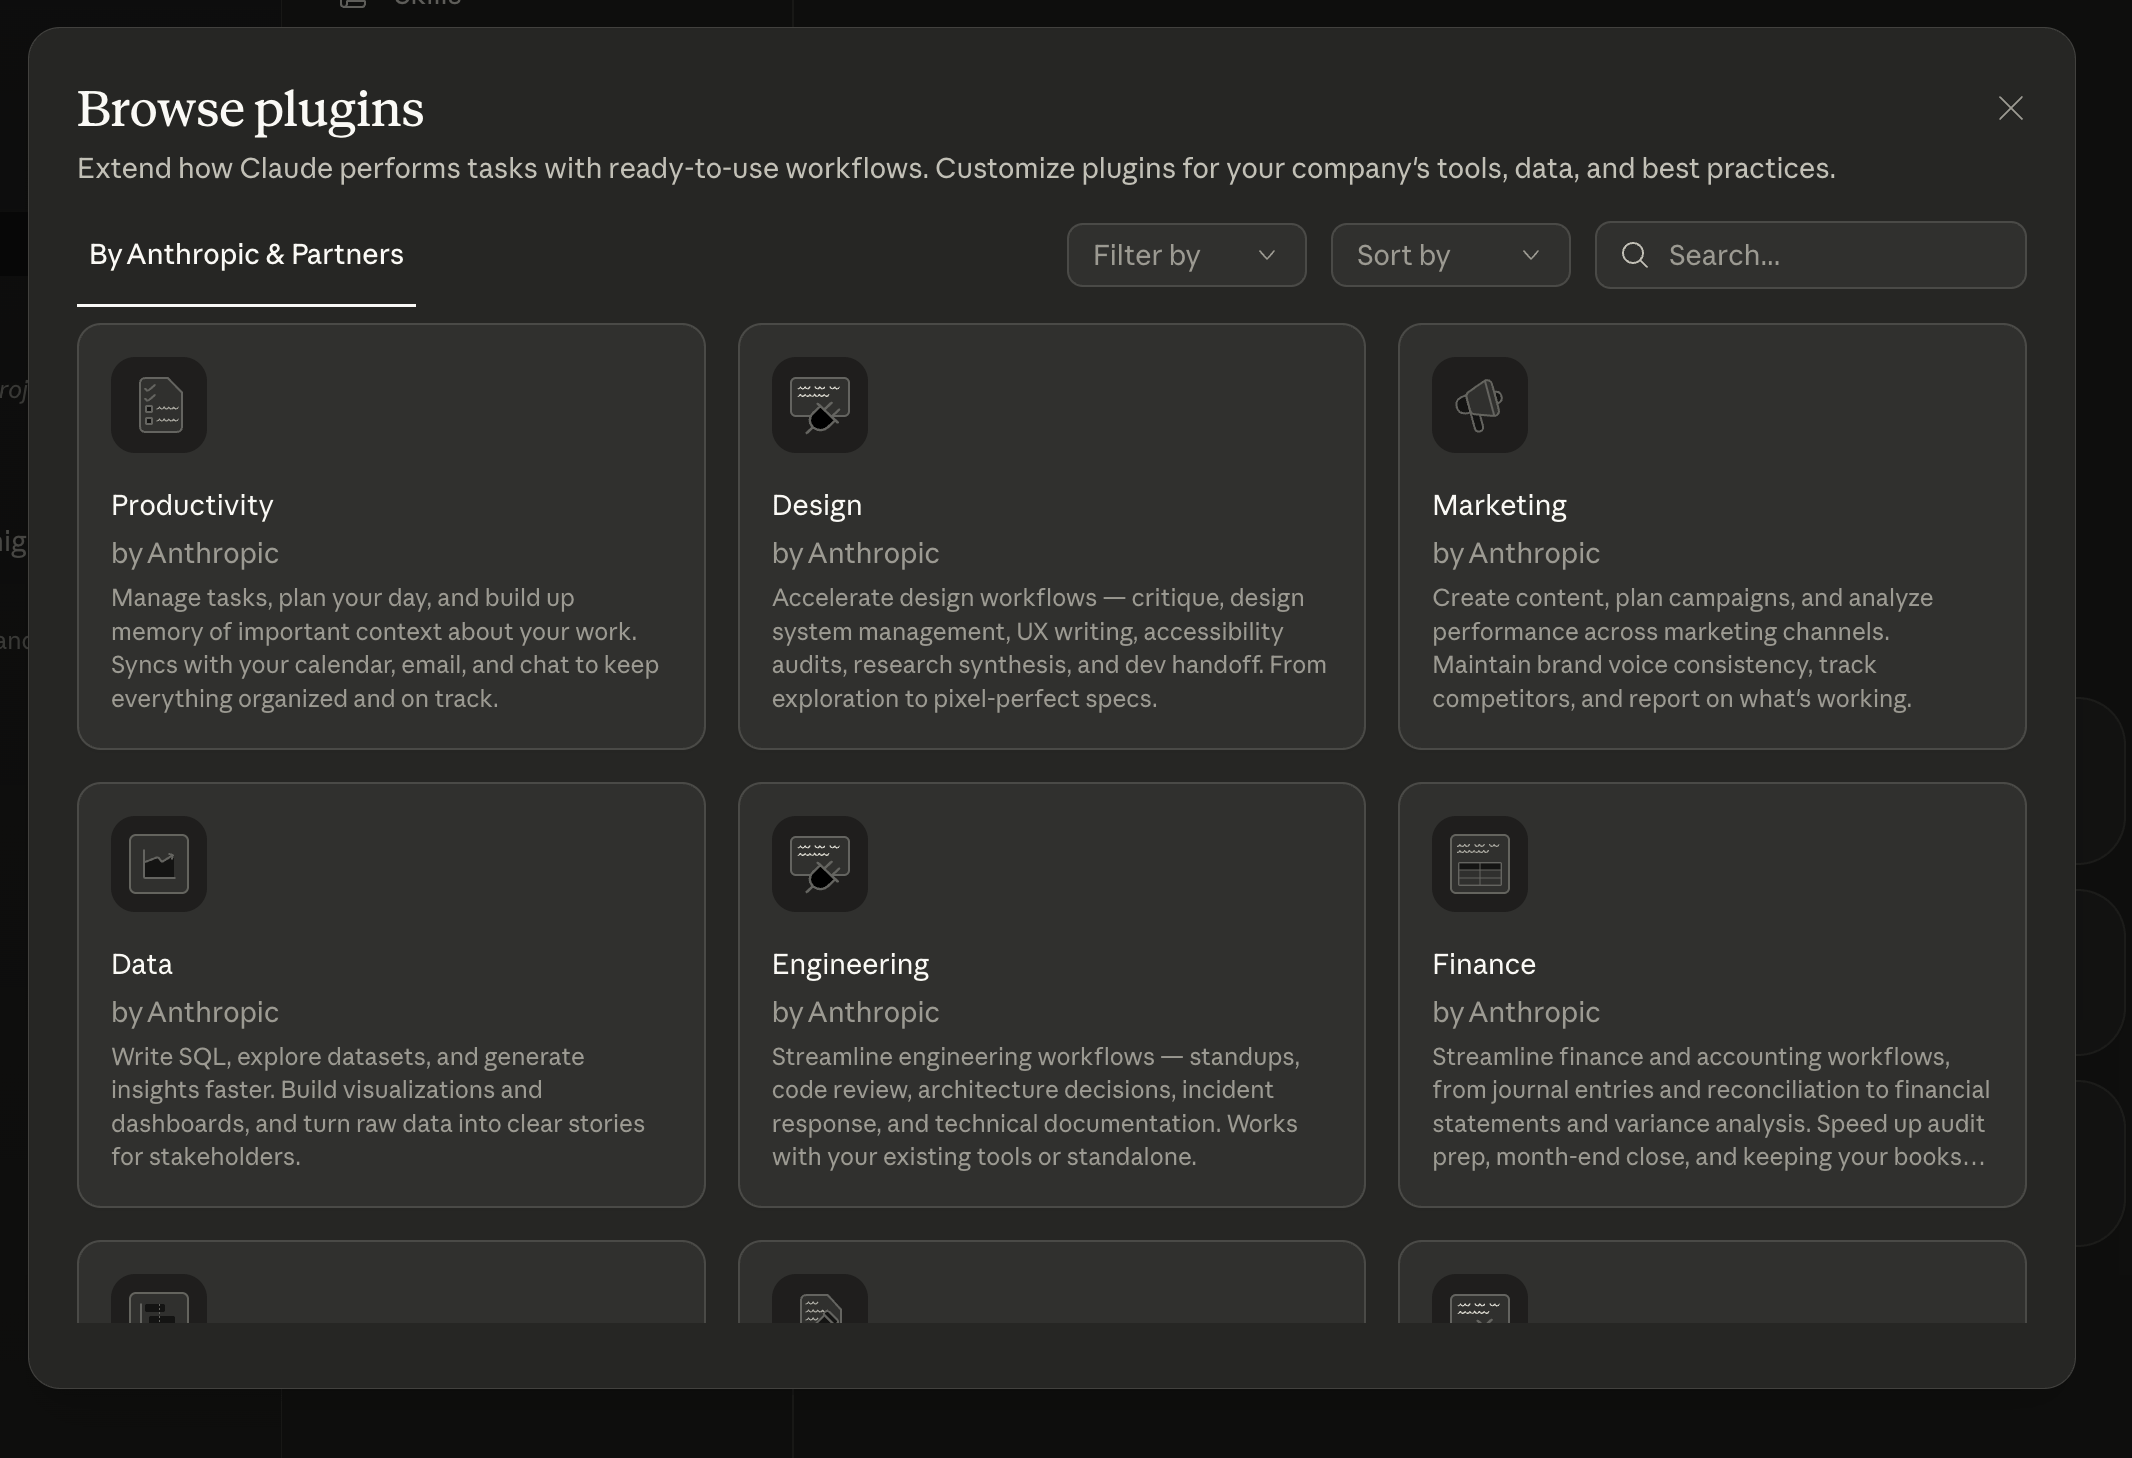Open the Filter by dropdown
Image resolution: width=2132 pixels, height=1458 pixels.
(1185, 255)
